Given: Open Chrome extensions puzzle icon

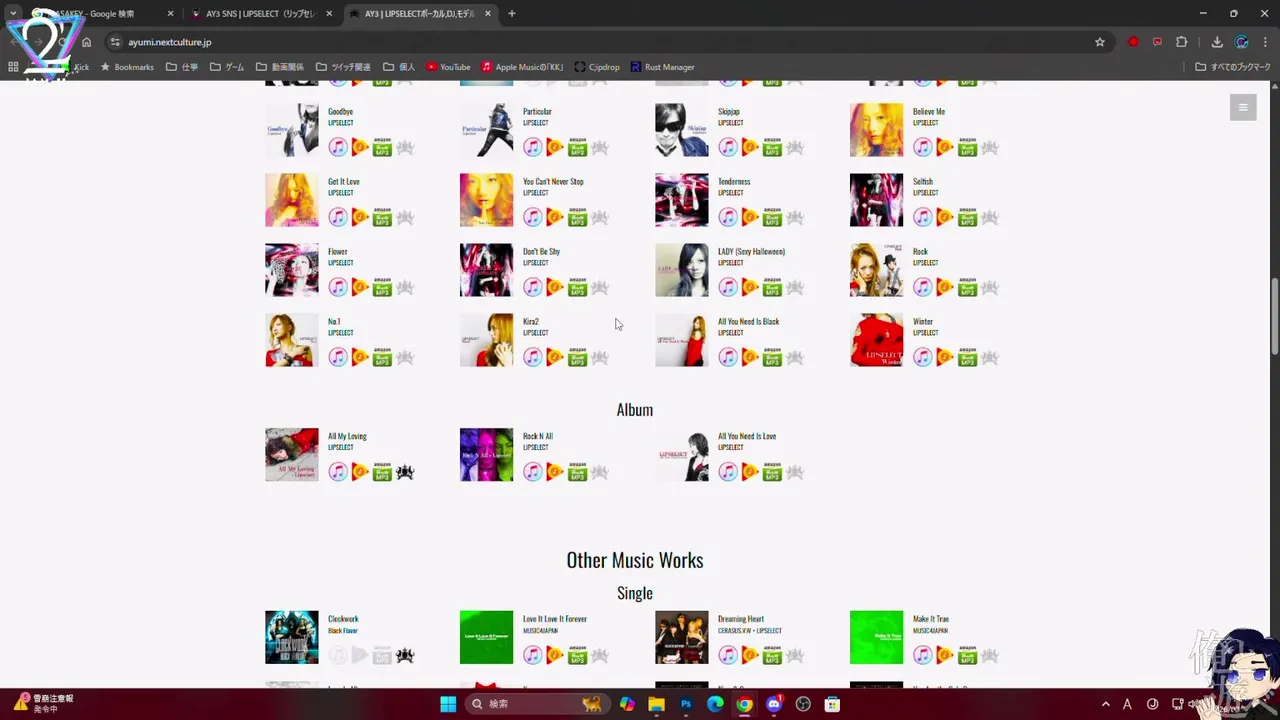Looking at the screenshot, I should tap(1181, 42).
